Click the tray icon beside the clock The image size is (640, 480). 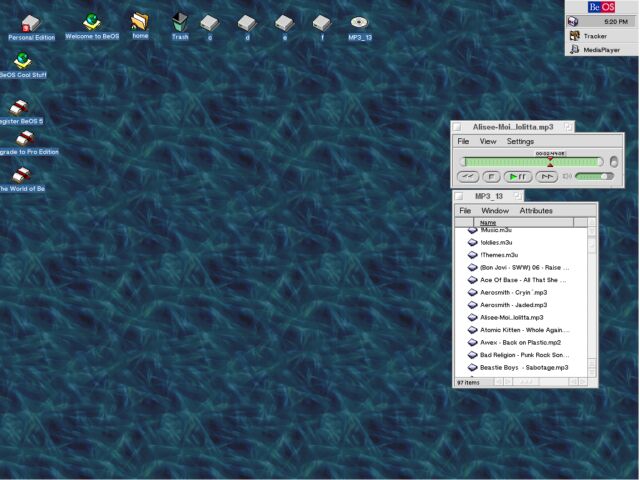(x=573, y=21)
